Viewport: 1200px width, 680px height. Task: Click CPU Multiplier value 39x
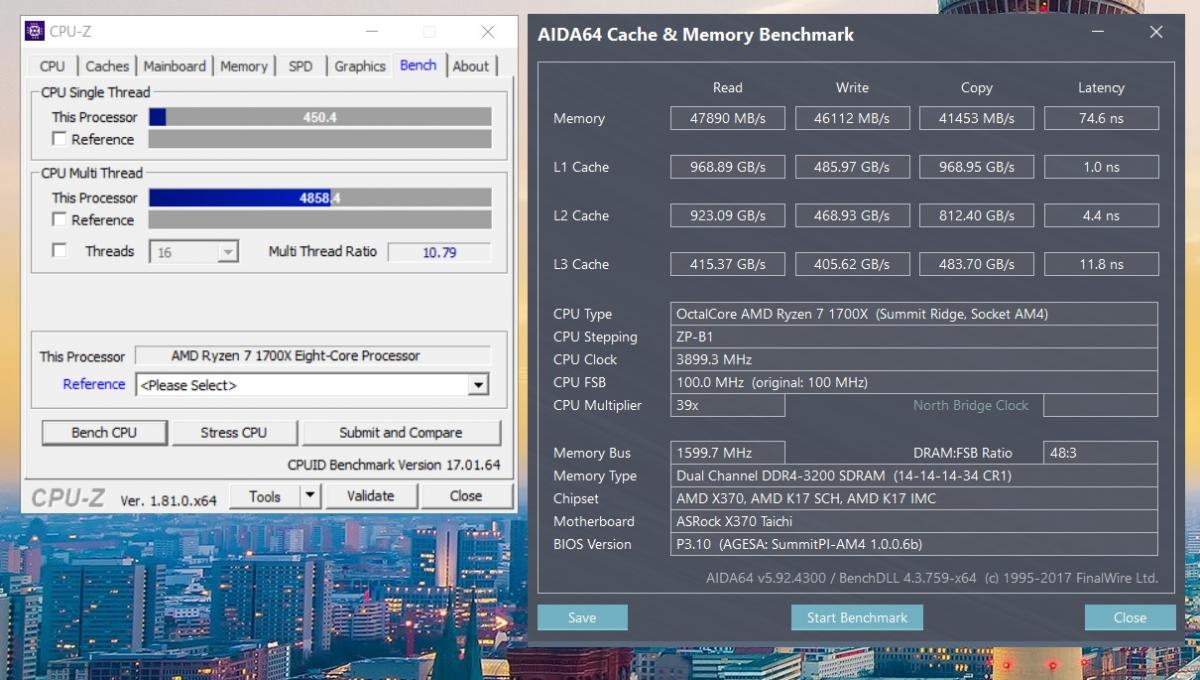pyautogui.click(x=728, y=405)
